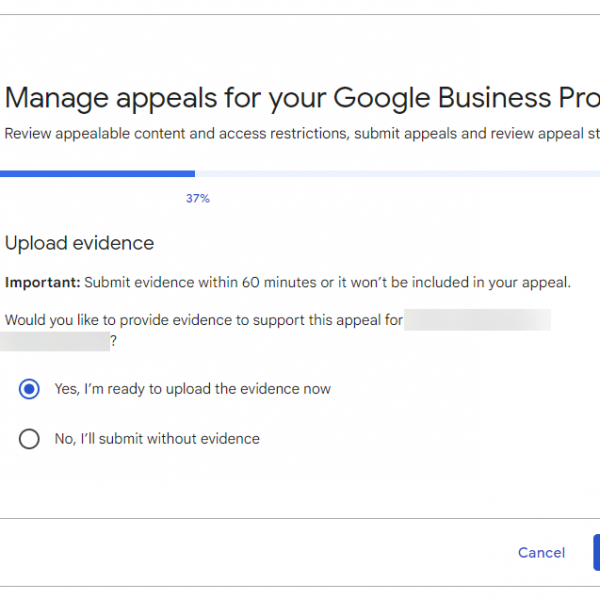Viewport: 600px width, 600px height.
Task: Click the question mark ending the evidence question
Action: [113, 342]
